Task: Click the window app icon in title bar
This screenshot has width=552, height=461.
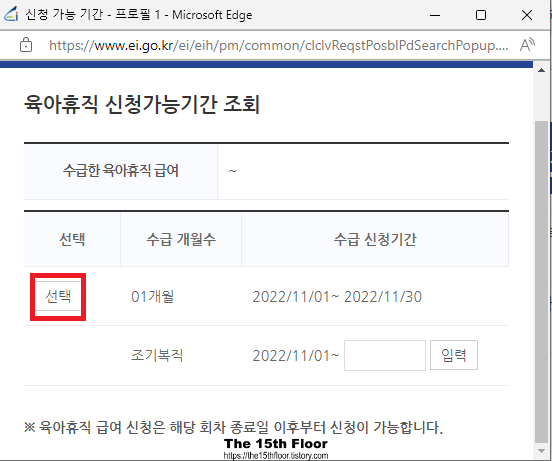Action: pos(11,14)
